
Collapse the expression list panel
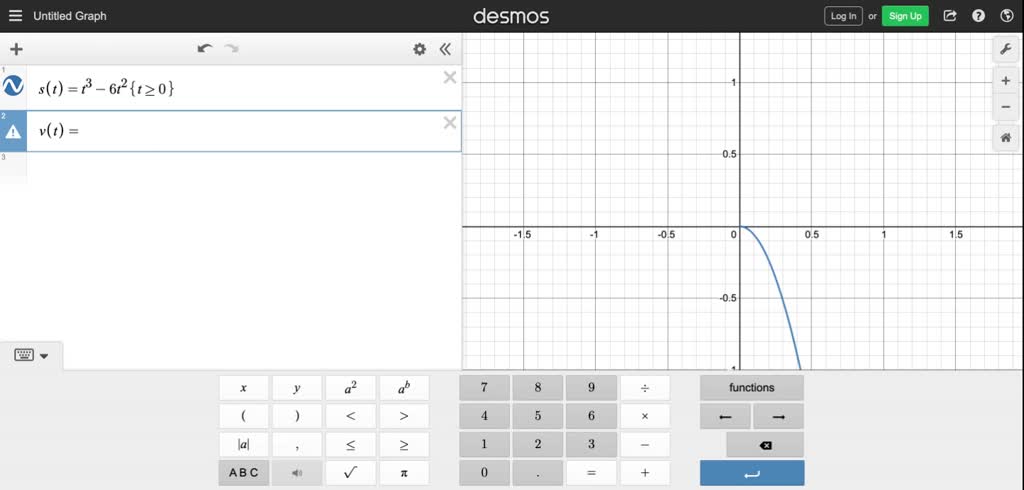click(445, 49)
